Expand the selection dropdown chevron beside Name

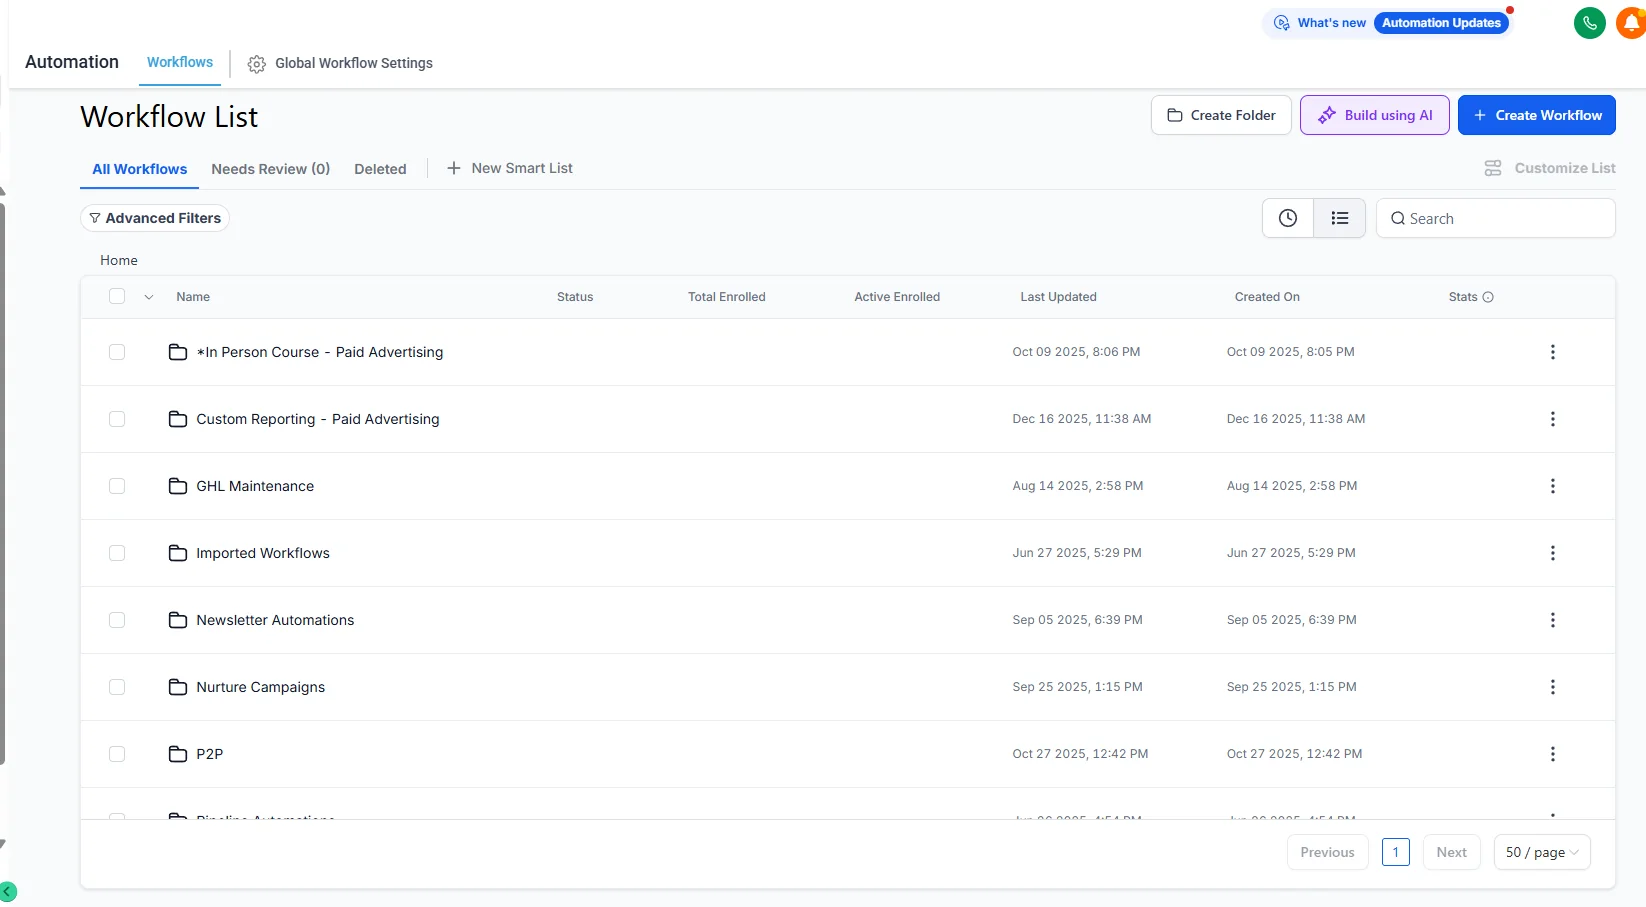point(149,297)
